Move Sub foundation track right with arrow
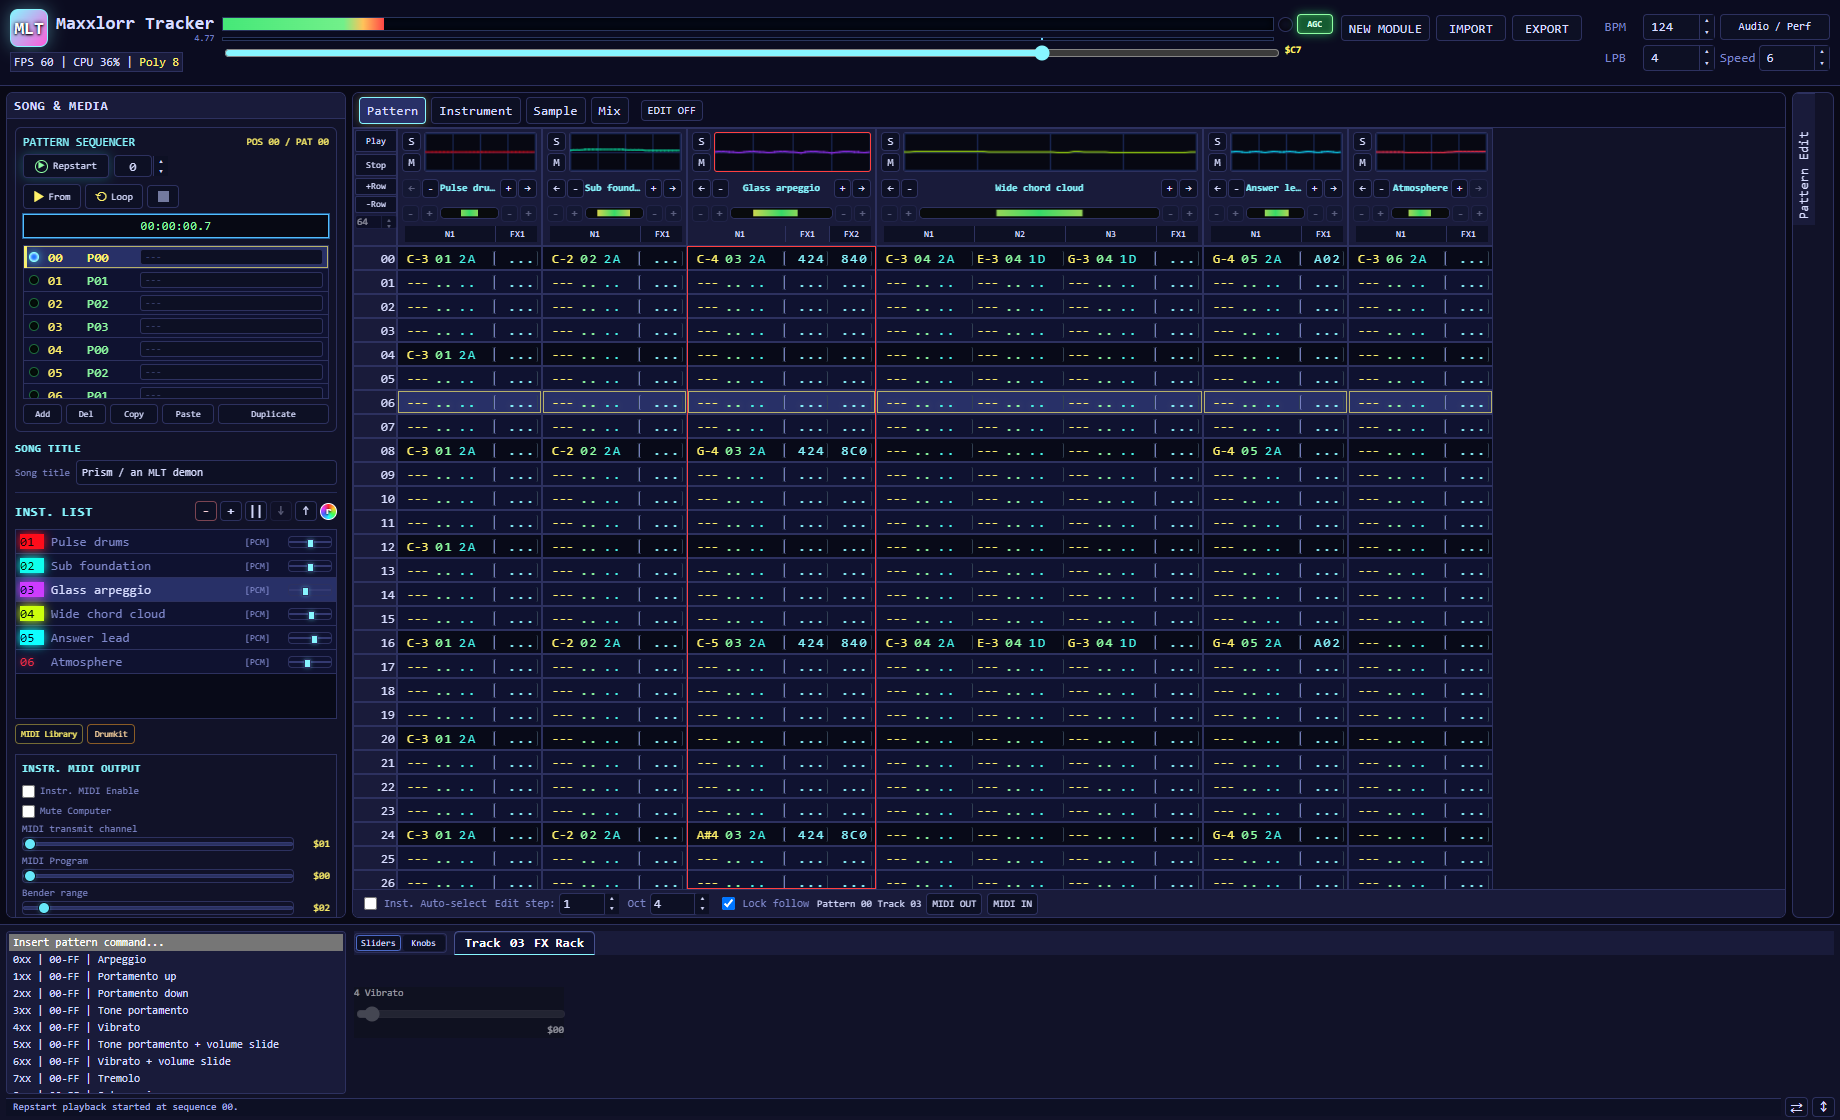 [673, 188]
